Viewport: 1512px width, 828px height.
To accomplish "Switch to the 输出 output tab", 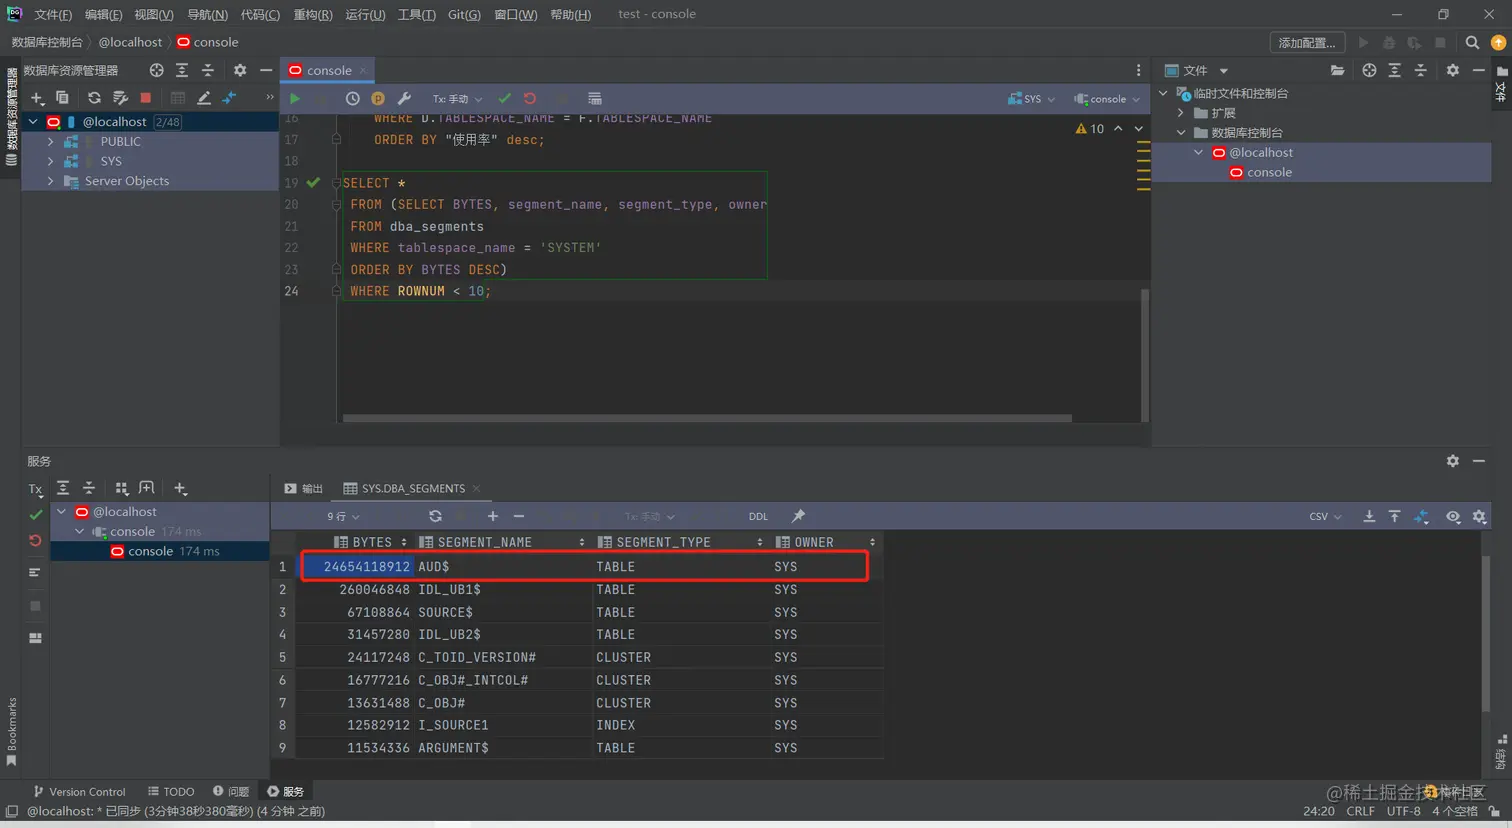I will point(304,488).
